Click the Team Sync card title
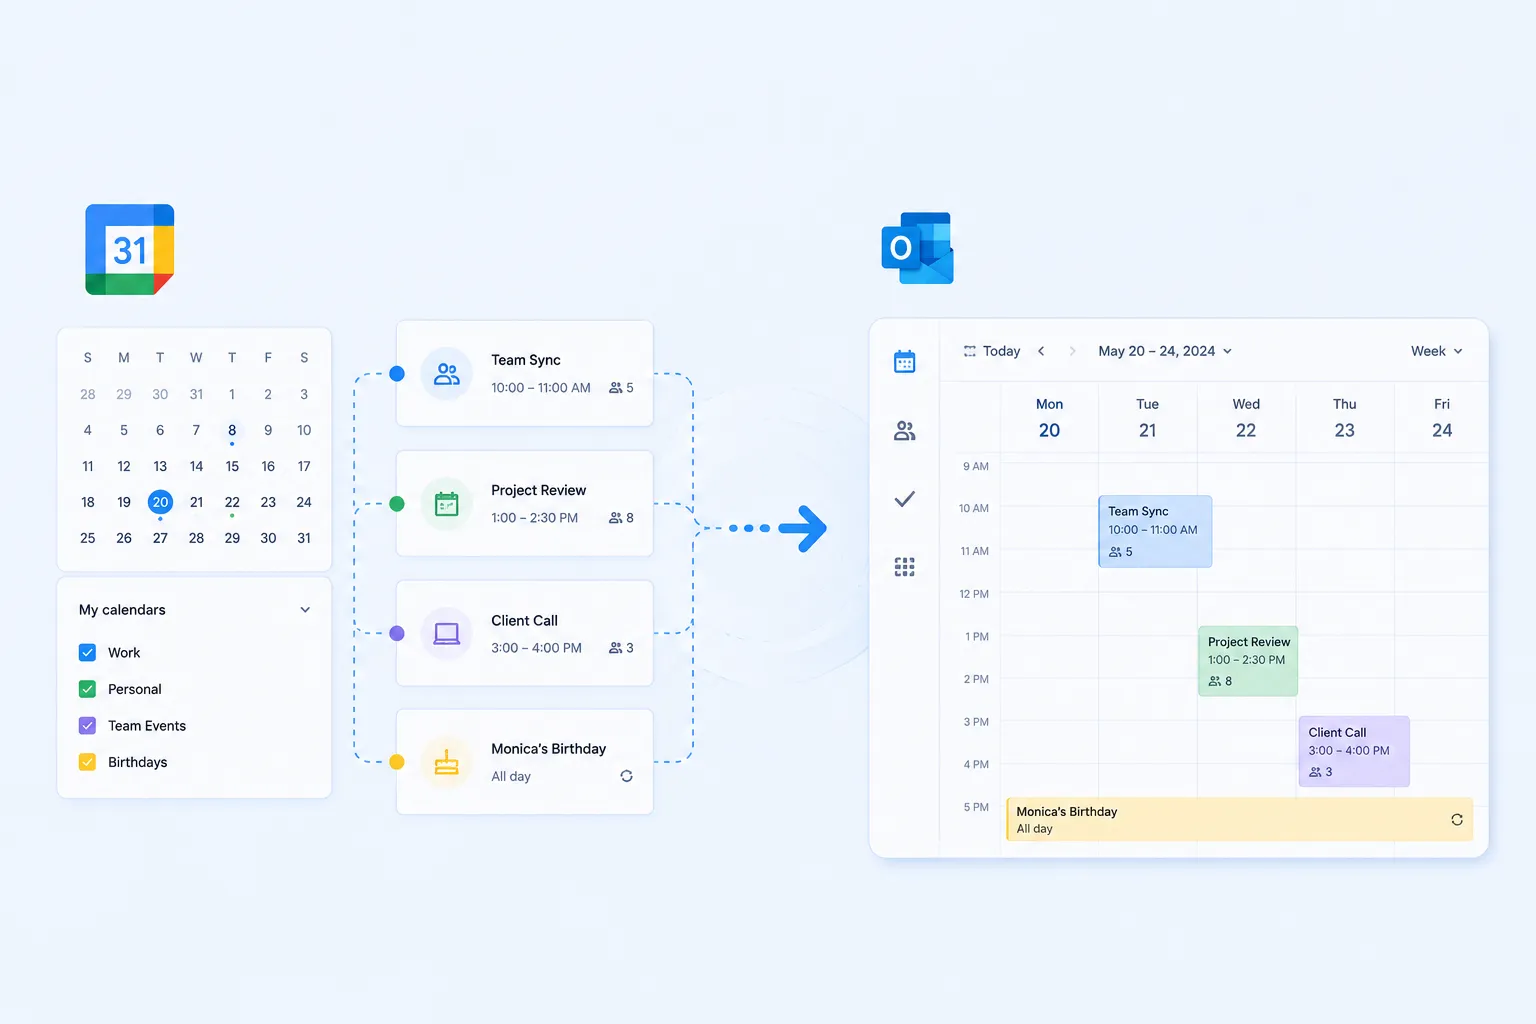Screen dimensions: 1536x1024 coord(526,360)
